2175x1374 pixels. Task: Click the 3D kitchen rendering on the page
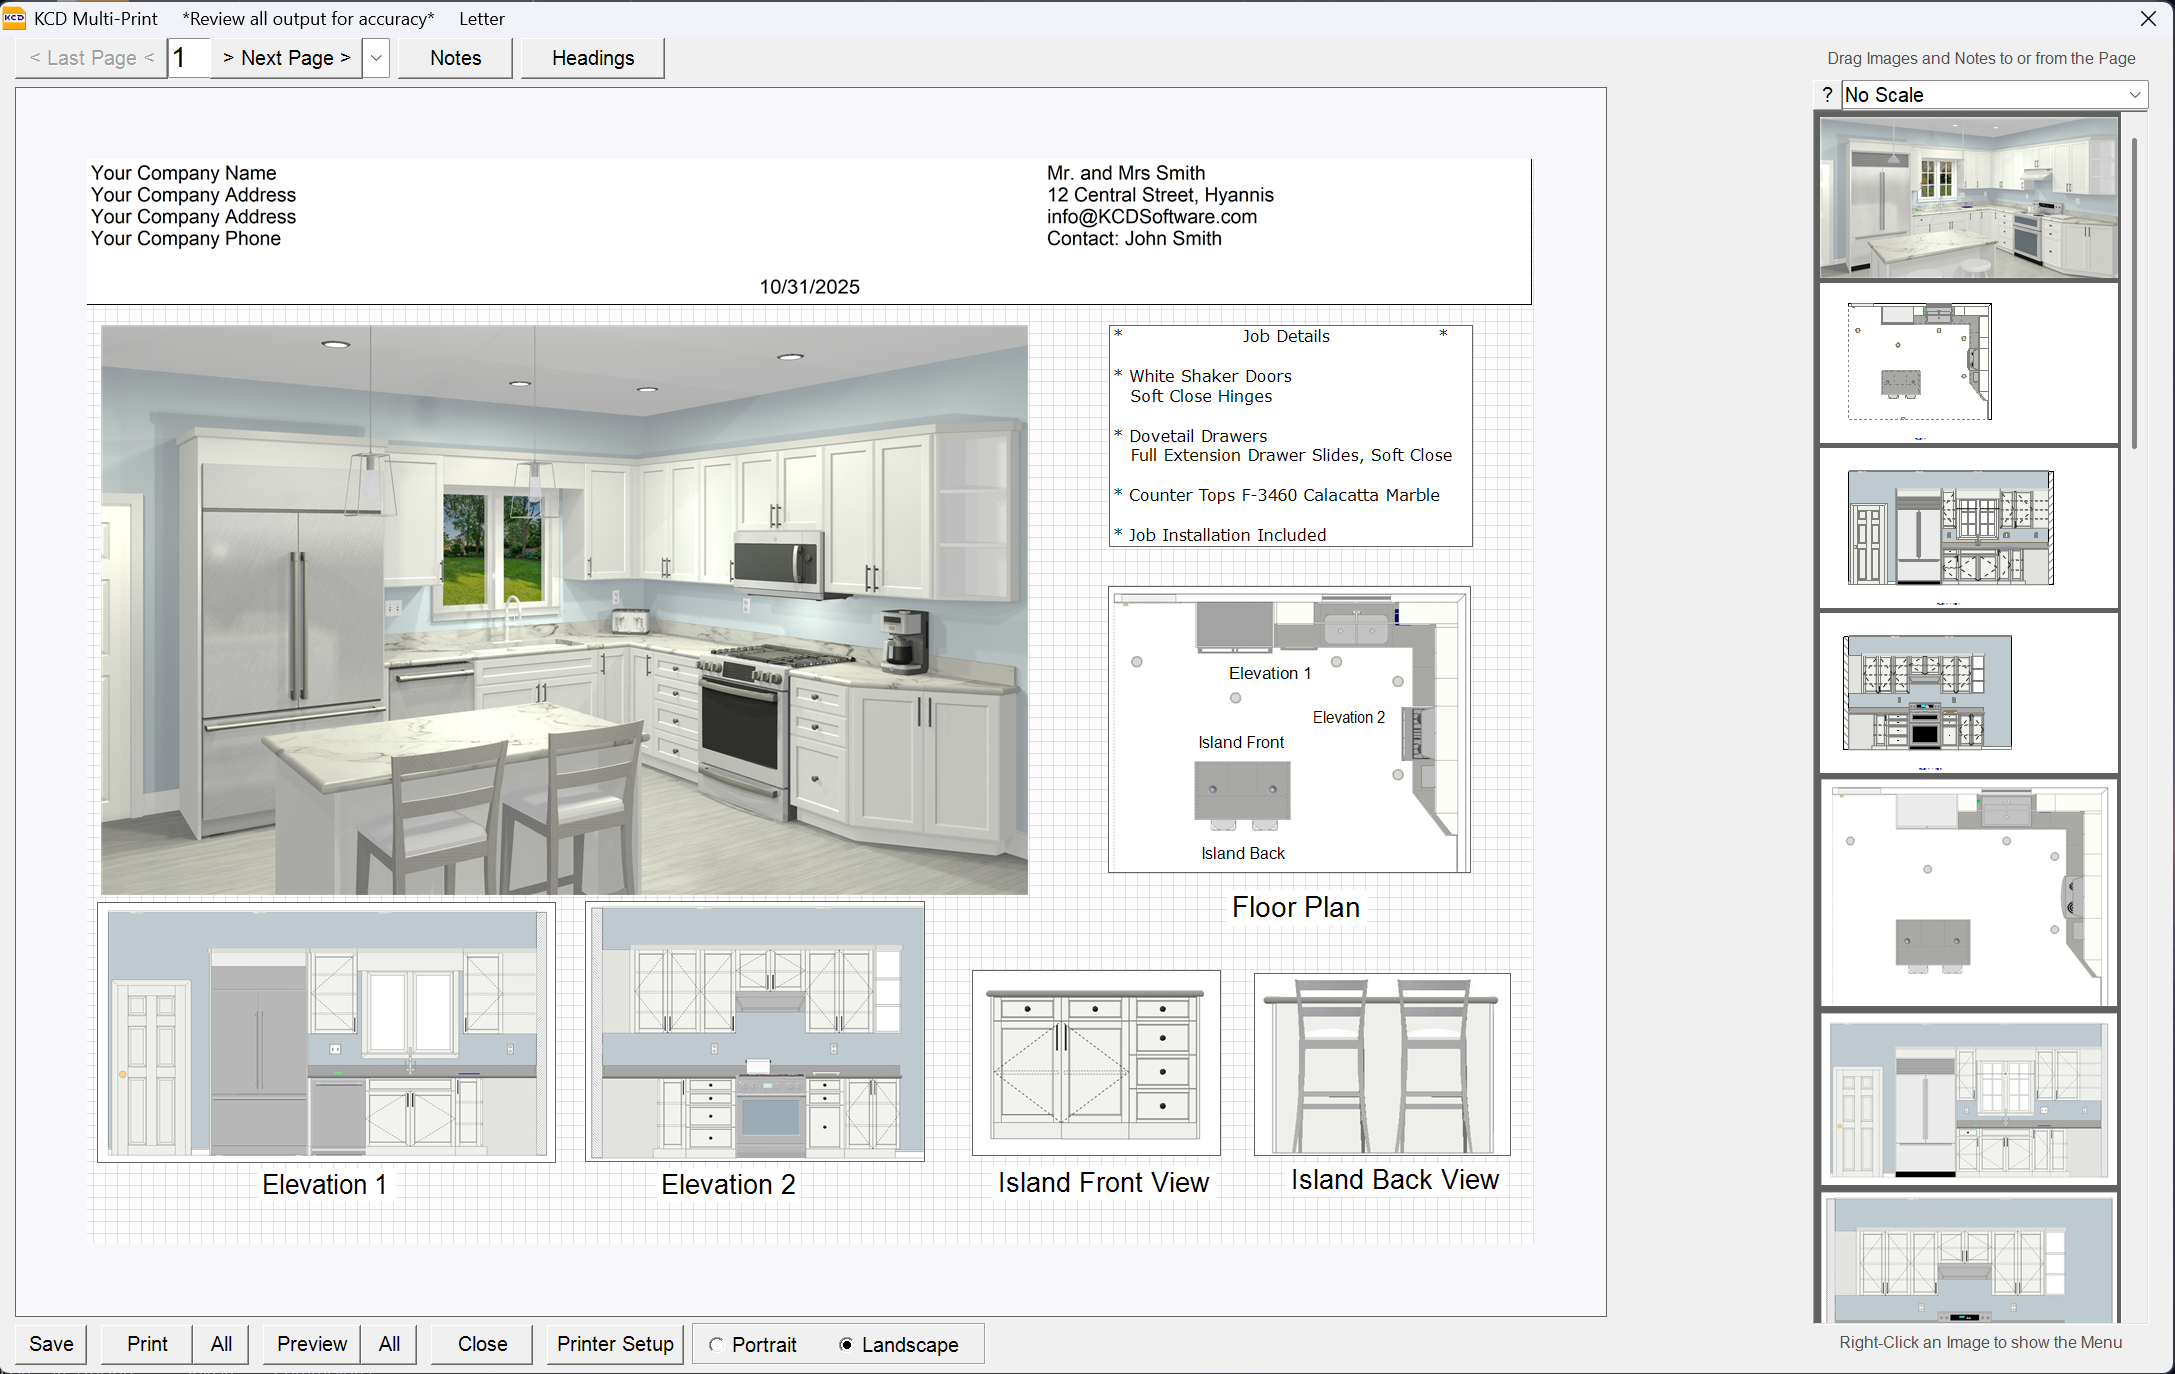pyautogui.click(x=564, y=609)
